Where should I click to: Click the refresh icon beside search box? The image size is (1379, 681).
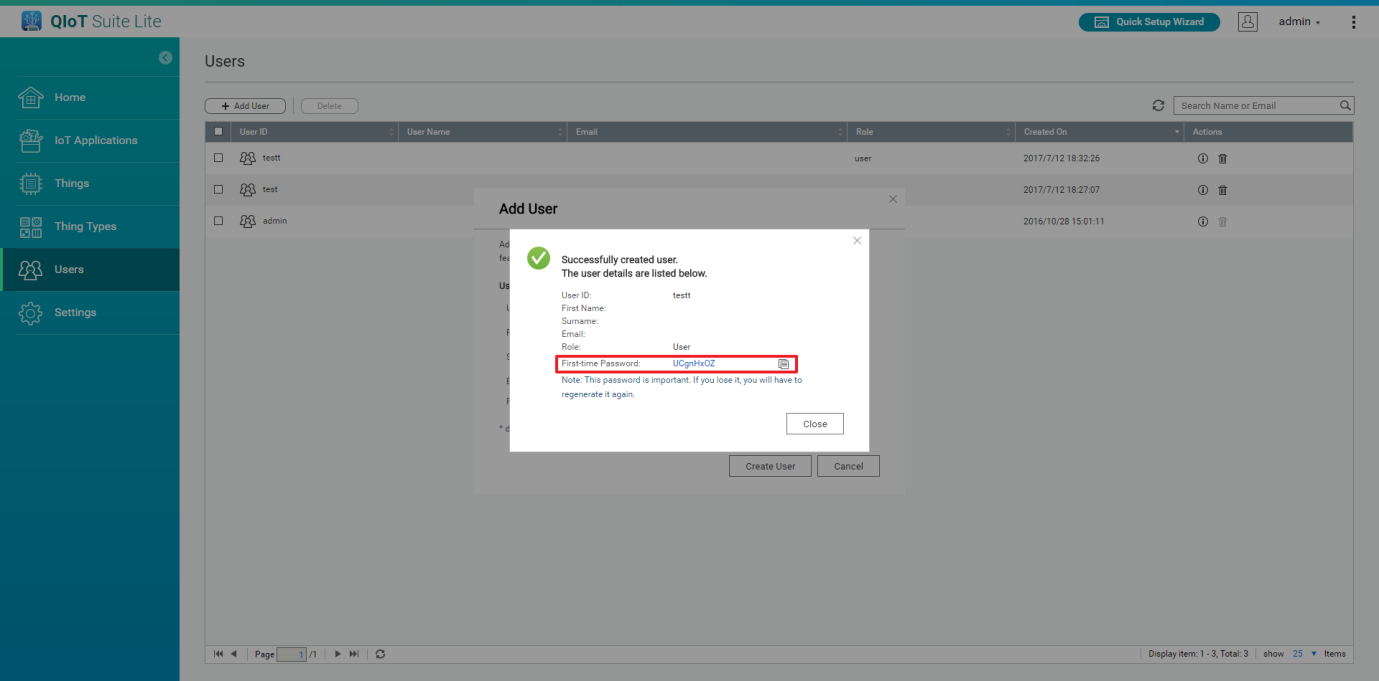1158,106
